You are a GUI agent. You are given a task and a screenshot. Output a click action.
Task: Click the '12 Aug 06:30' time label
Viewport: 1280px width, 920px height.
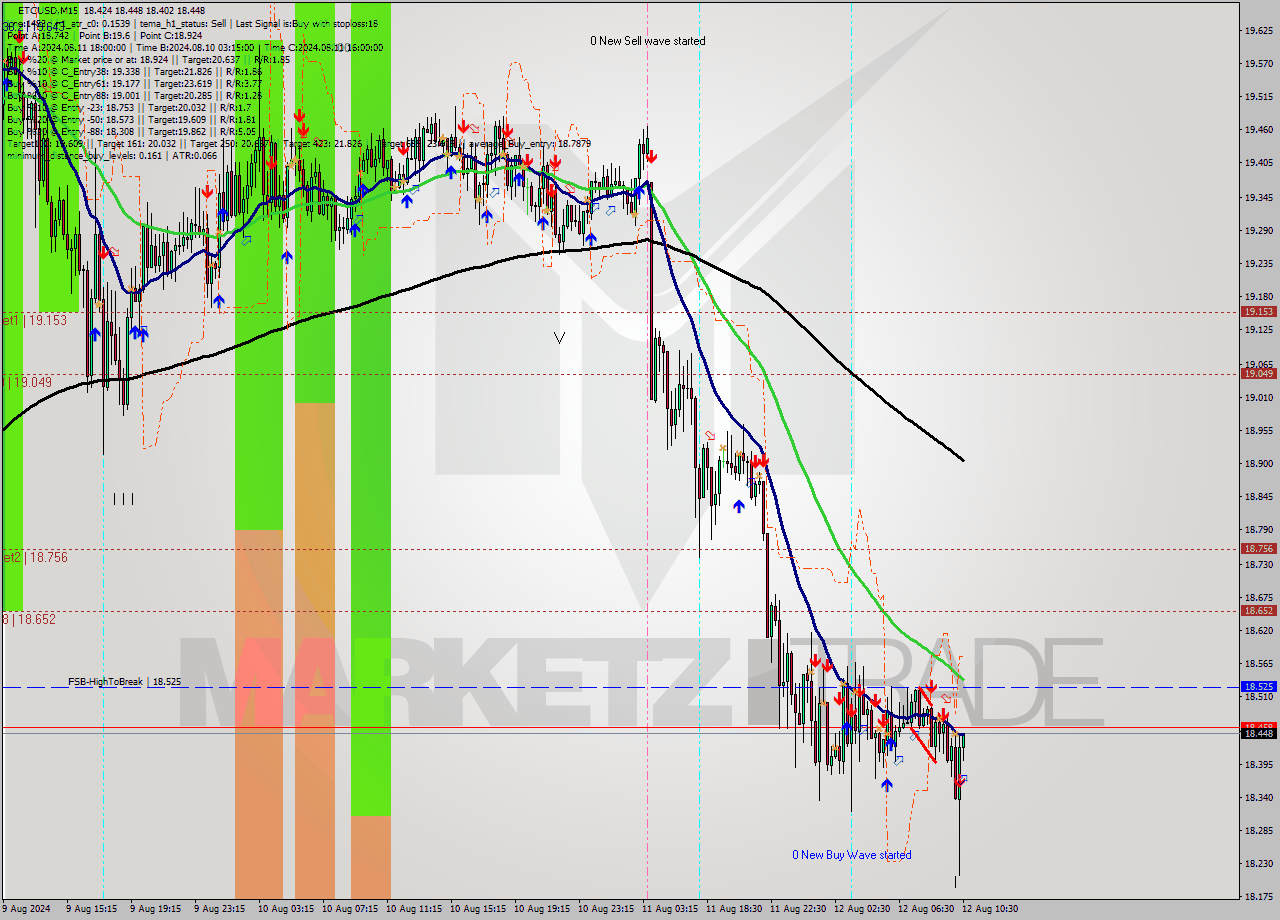(x=926, y=909)
